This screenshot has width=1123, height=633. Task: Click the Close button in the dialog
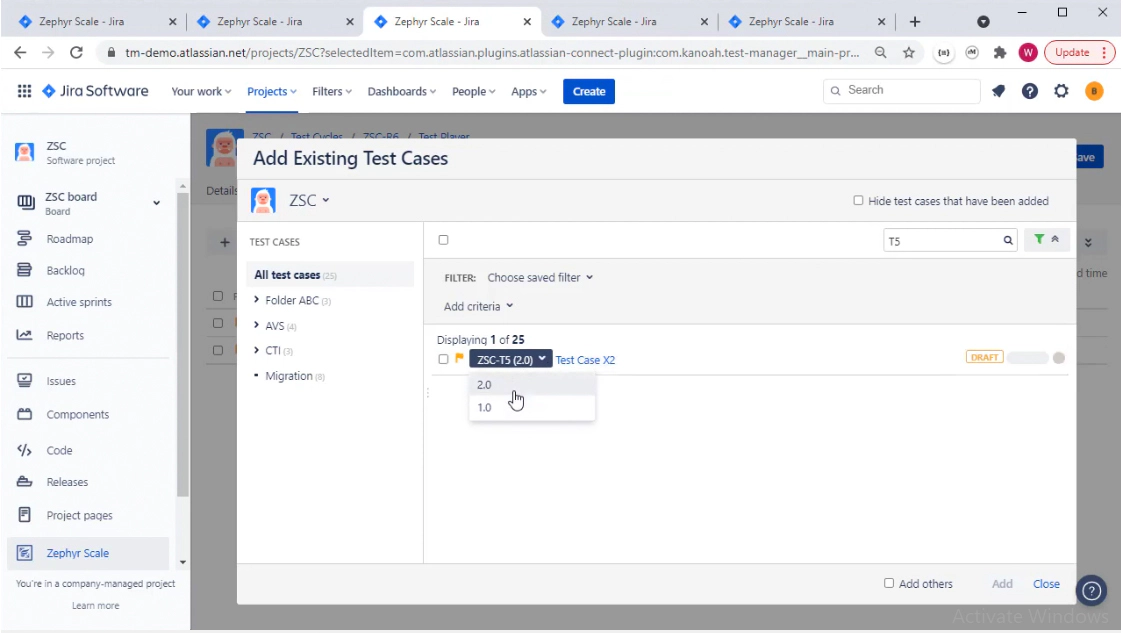[x=1046, y=583]
